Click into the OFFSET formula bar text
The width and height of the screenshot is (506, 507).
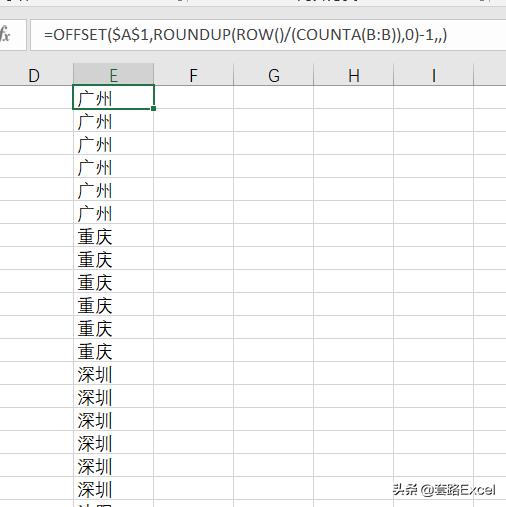tap(245, 35)
